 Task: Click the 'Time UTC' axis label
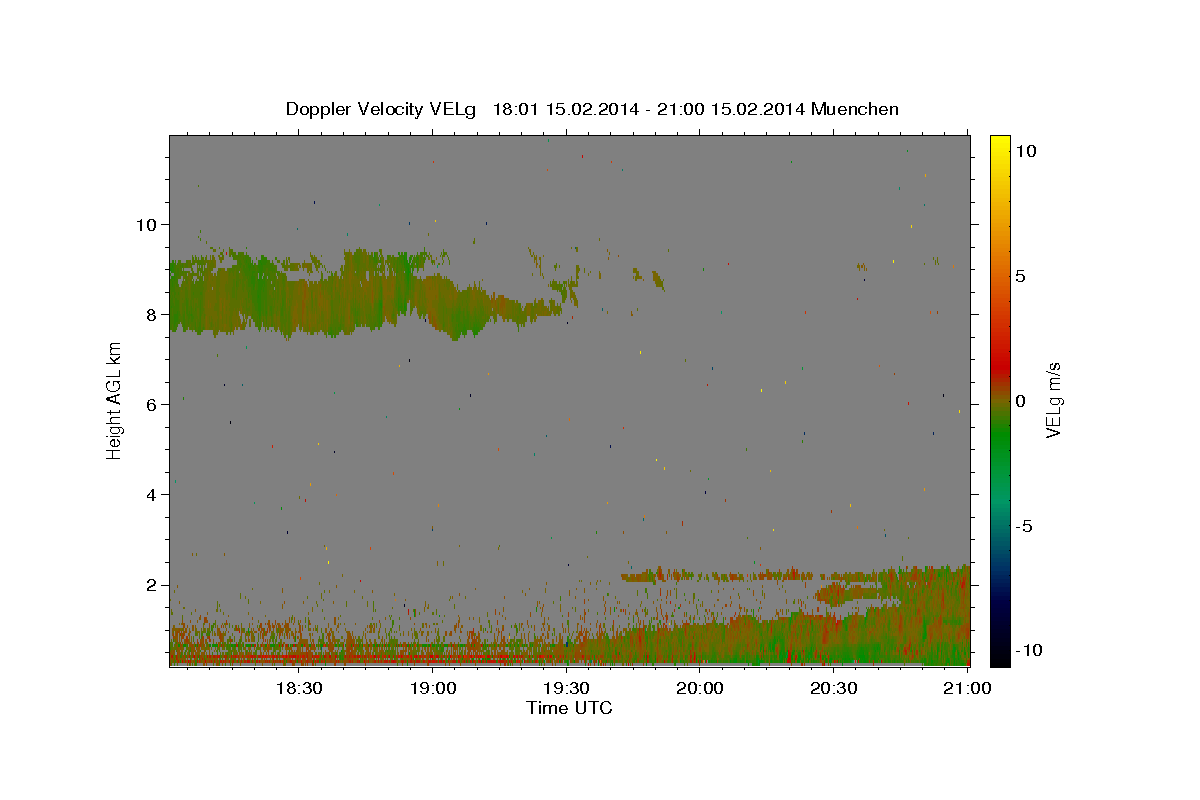[x=569, y=708]
